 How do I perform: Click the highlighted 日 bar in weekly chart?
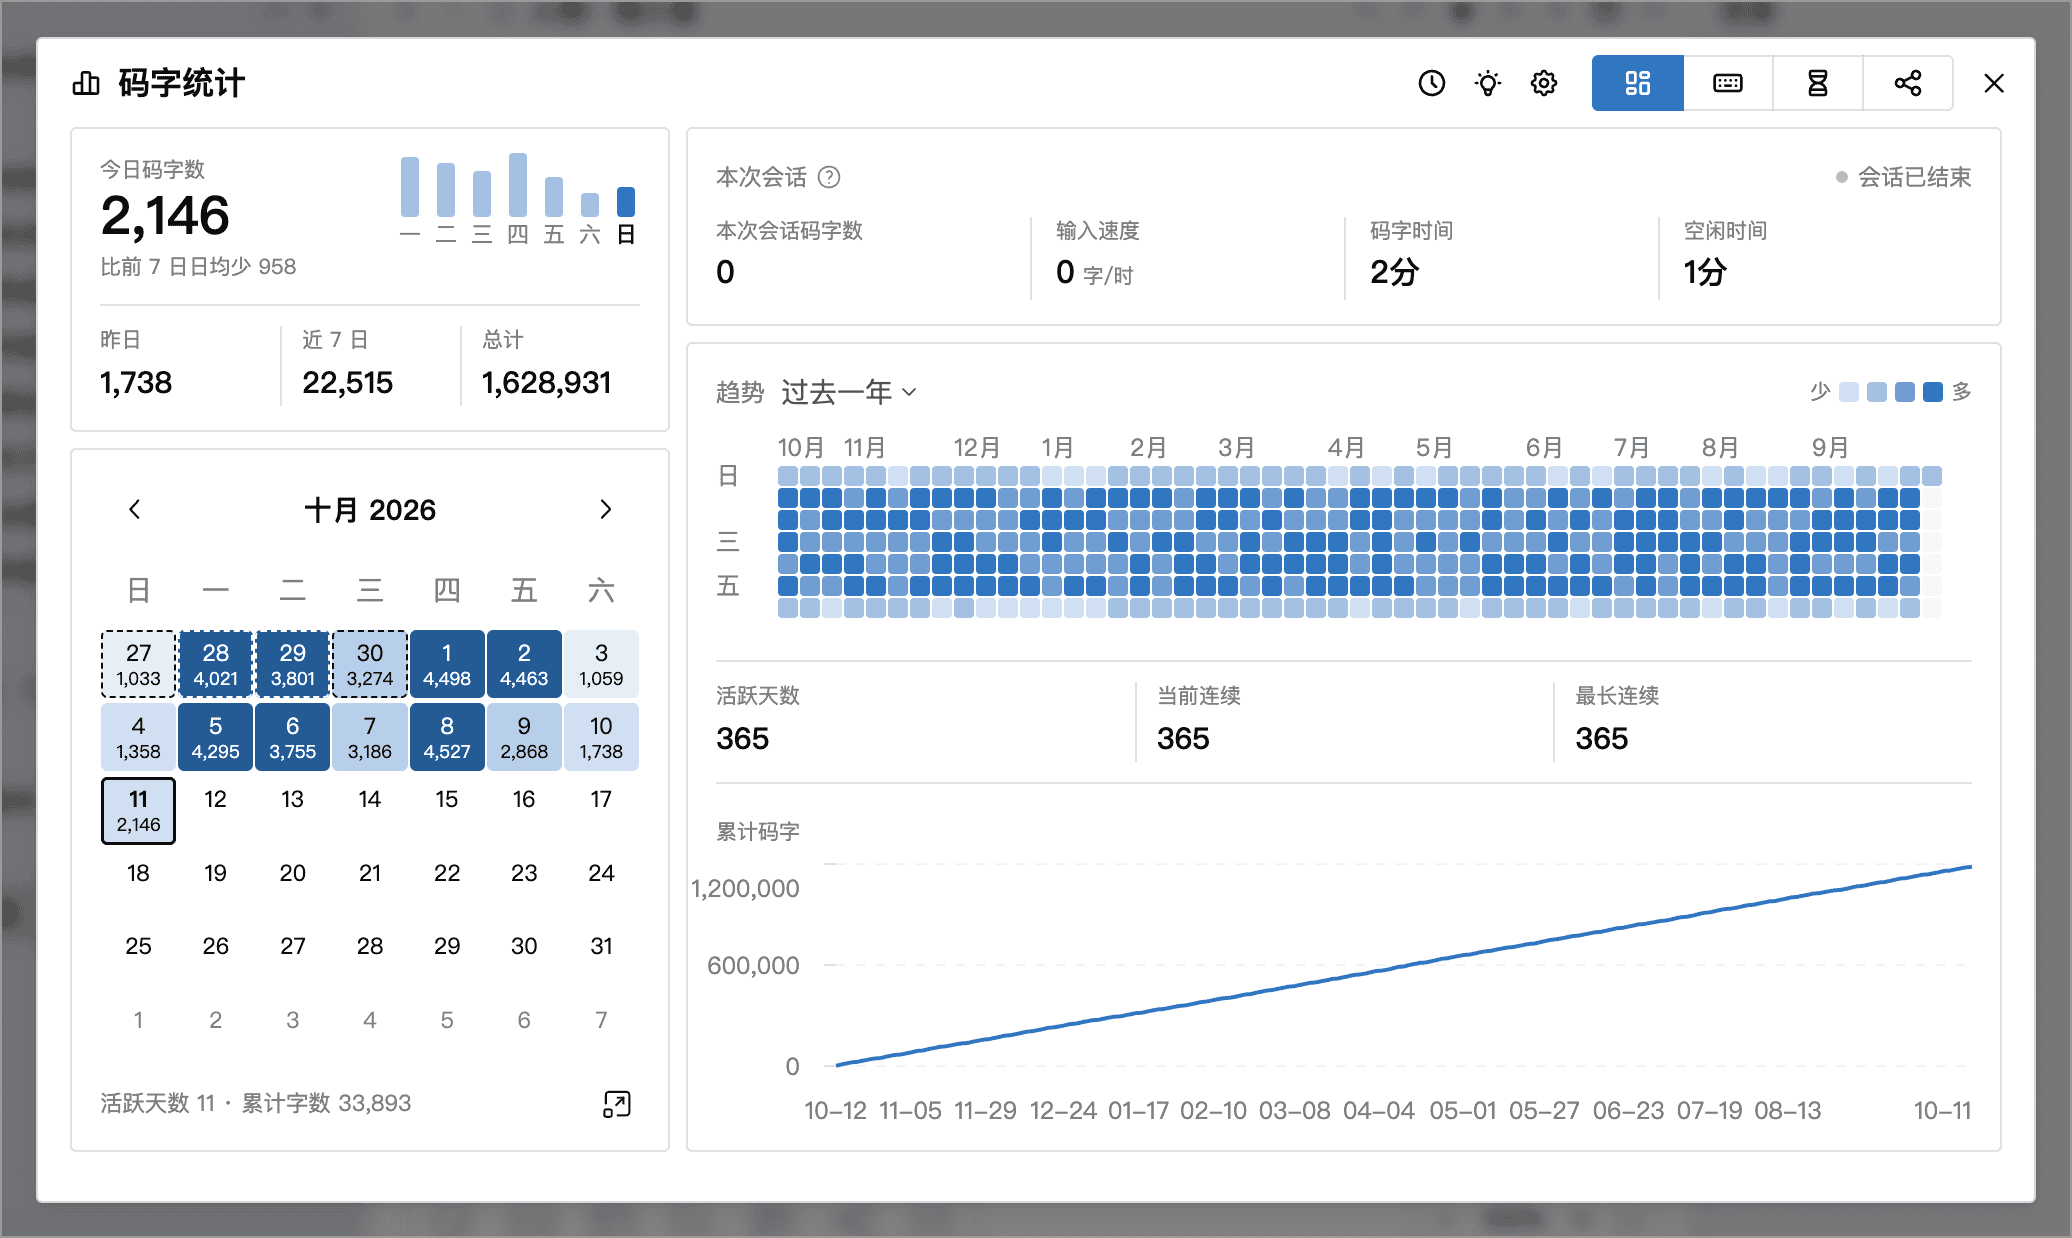point(626,202)
